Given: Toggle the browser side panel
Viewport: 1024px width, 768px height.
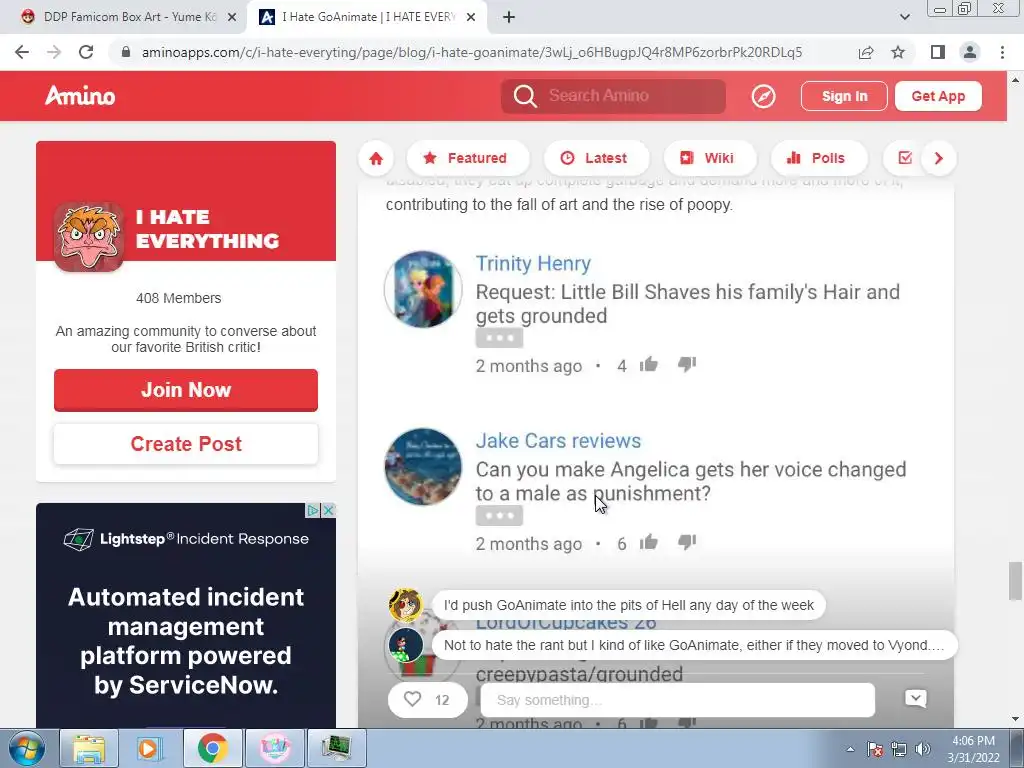Looking at the screenshot, I should [x=938, y=52].
